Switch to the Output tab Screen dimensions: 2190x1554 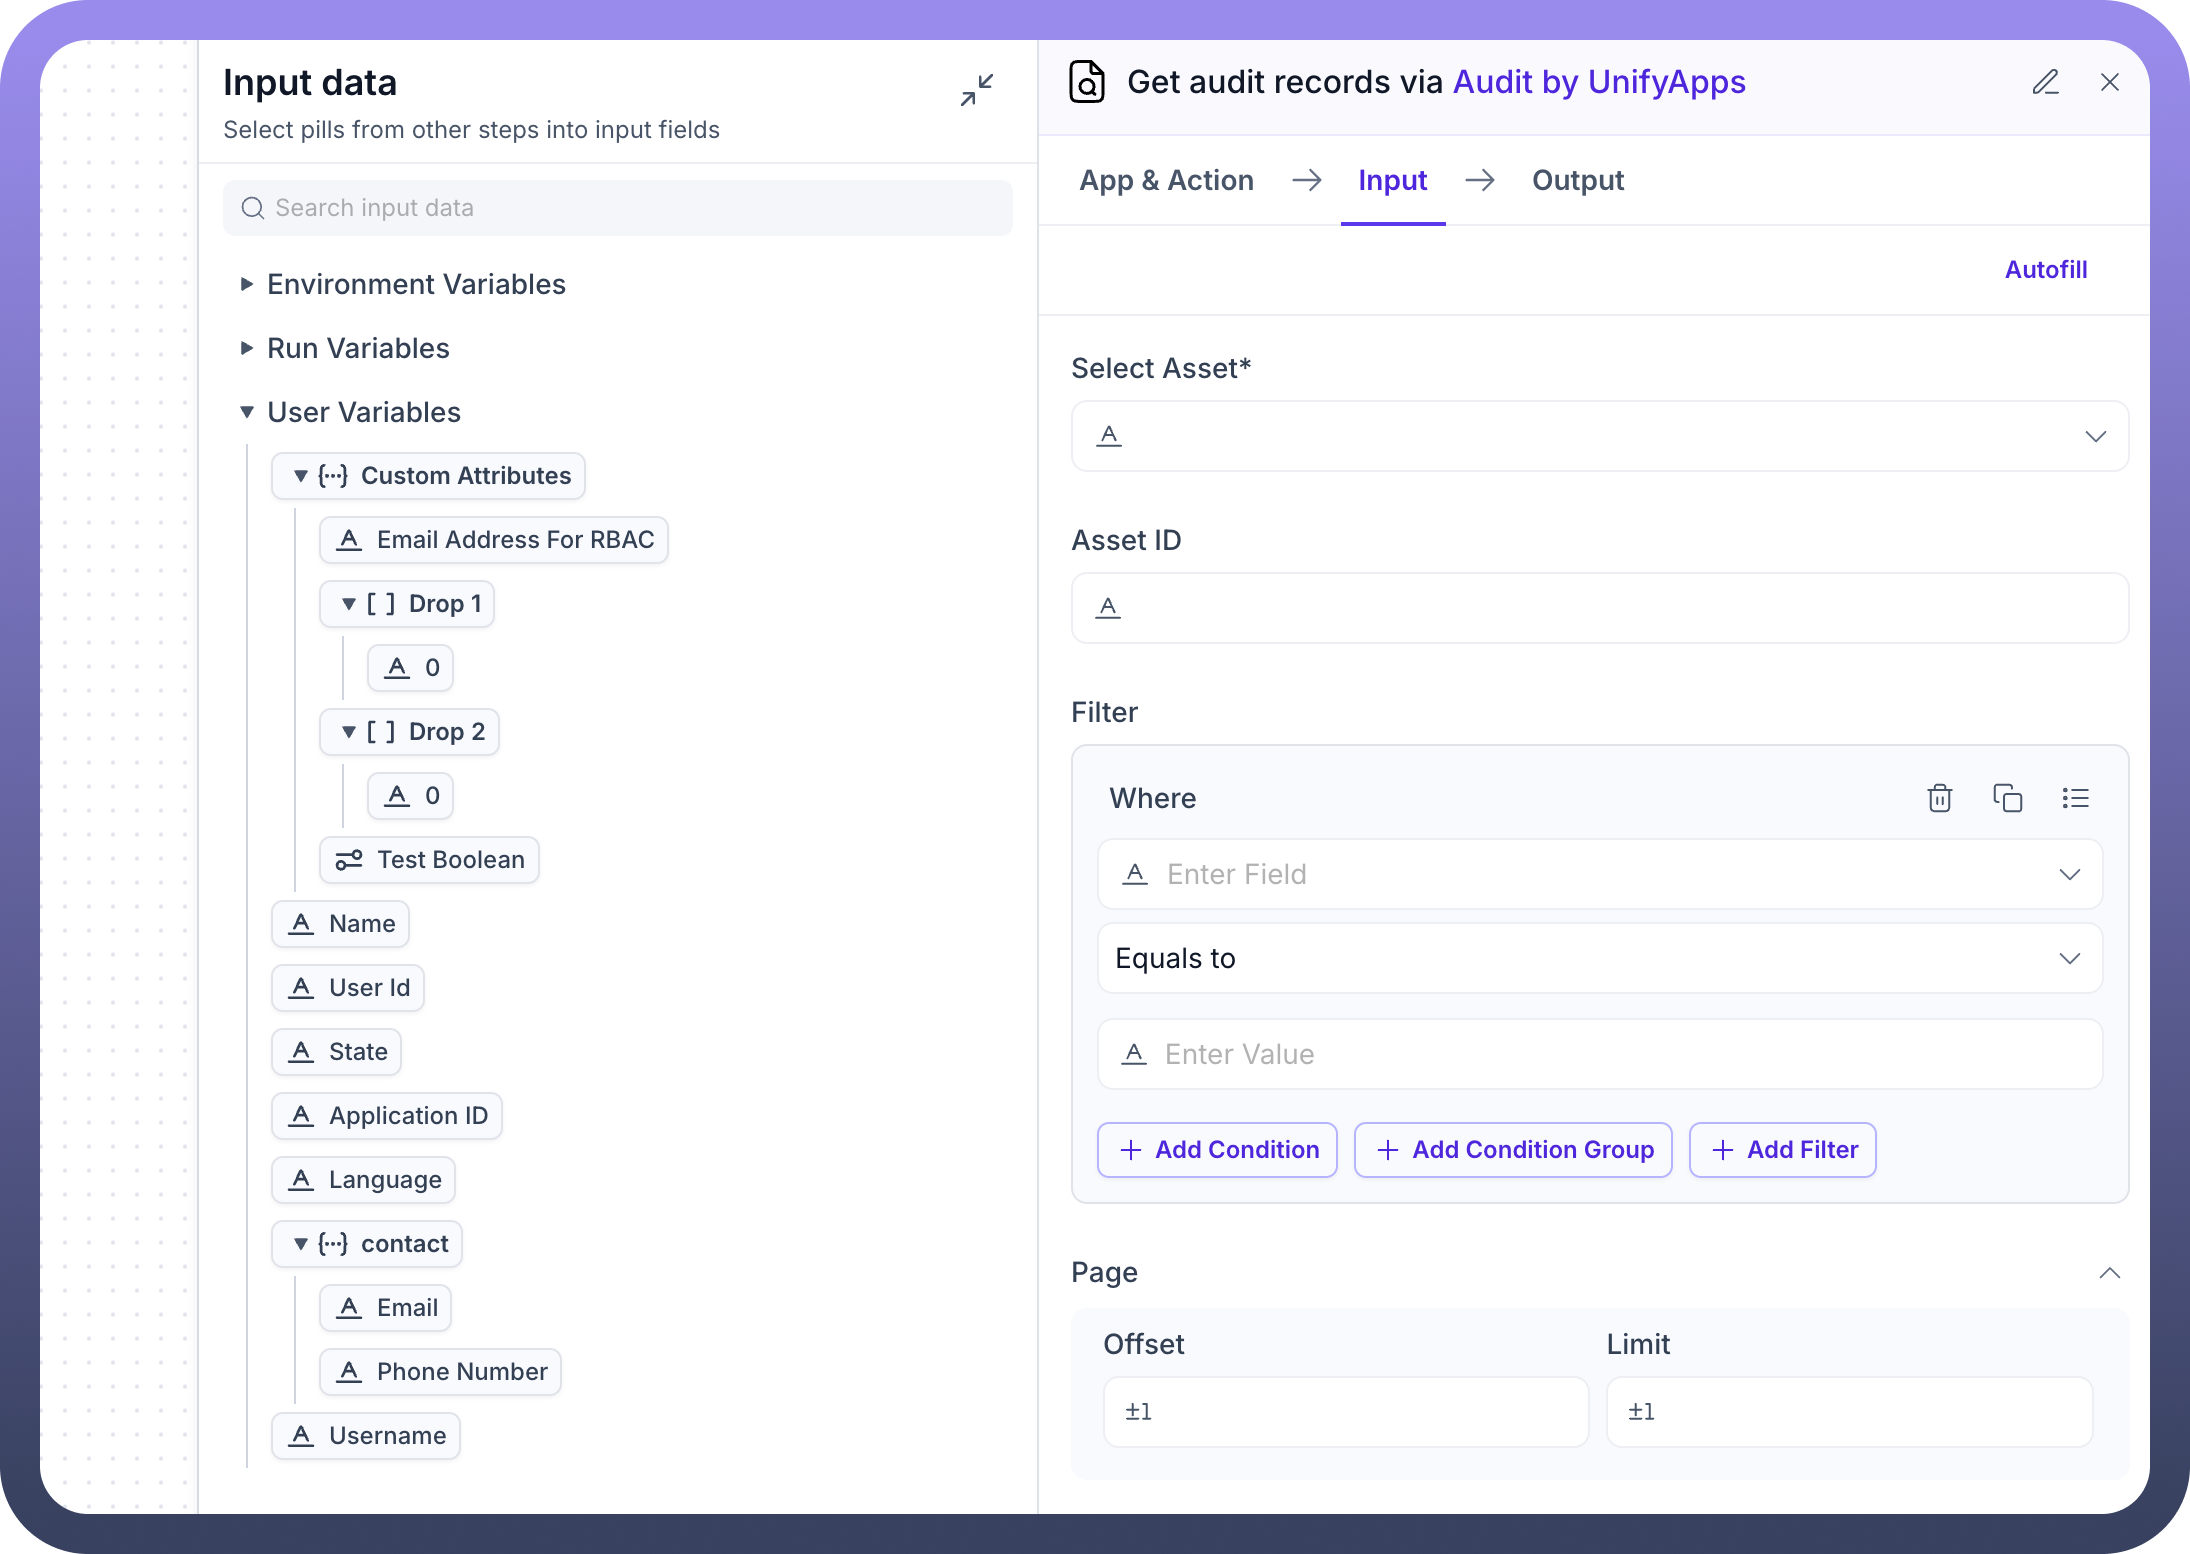[1577, 180]
